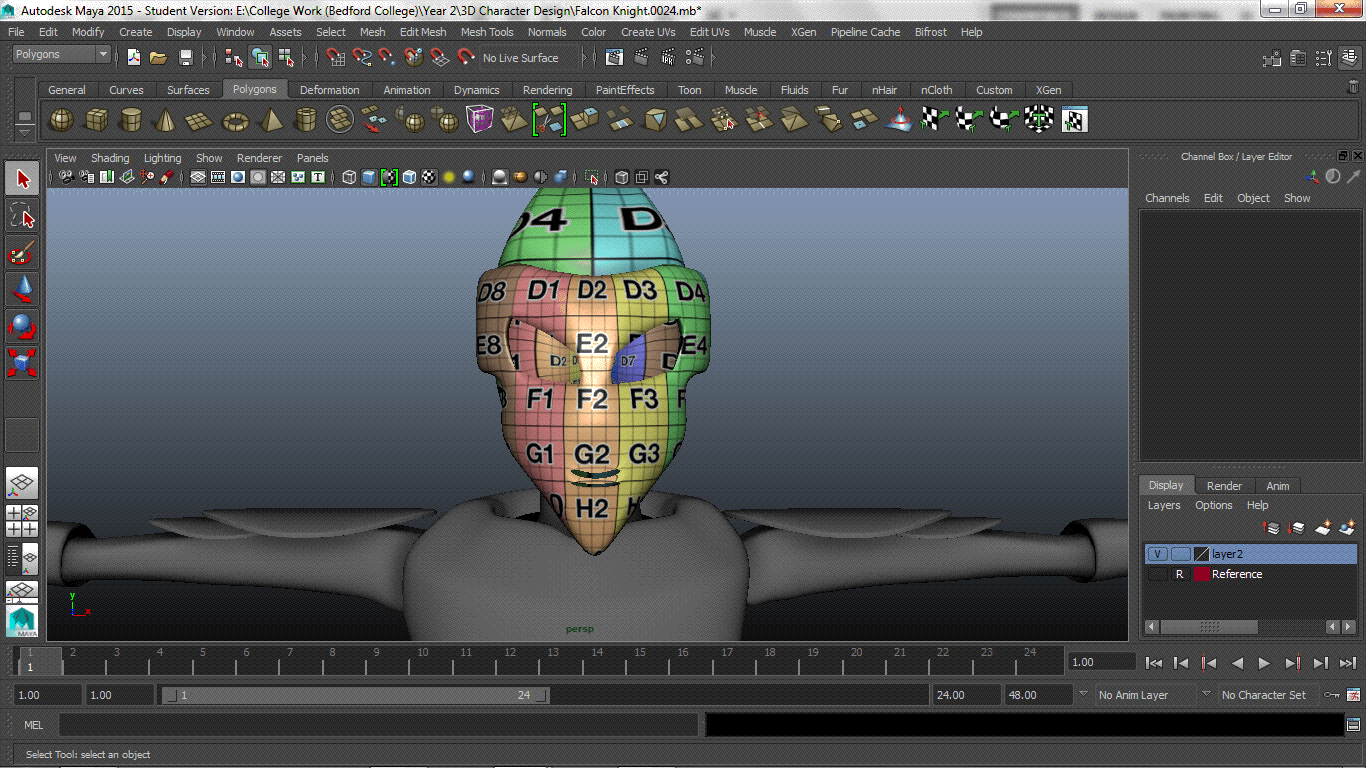Play the animation forward
Image resolution: width=1366 pixels, height=768 pixels.
(x=1264, y=663)
